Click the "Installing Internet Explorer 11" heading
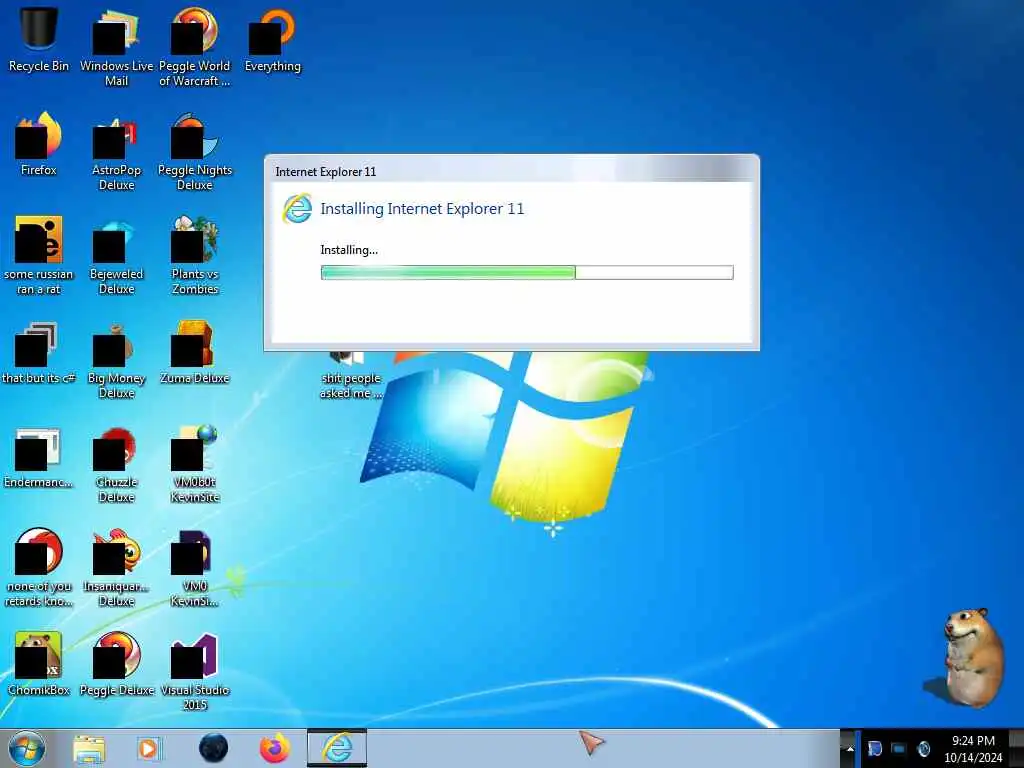The width and height of the screenshot is (1024, 768). point(422,209)
